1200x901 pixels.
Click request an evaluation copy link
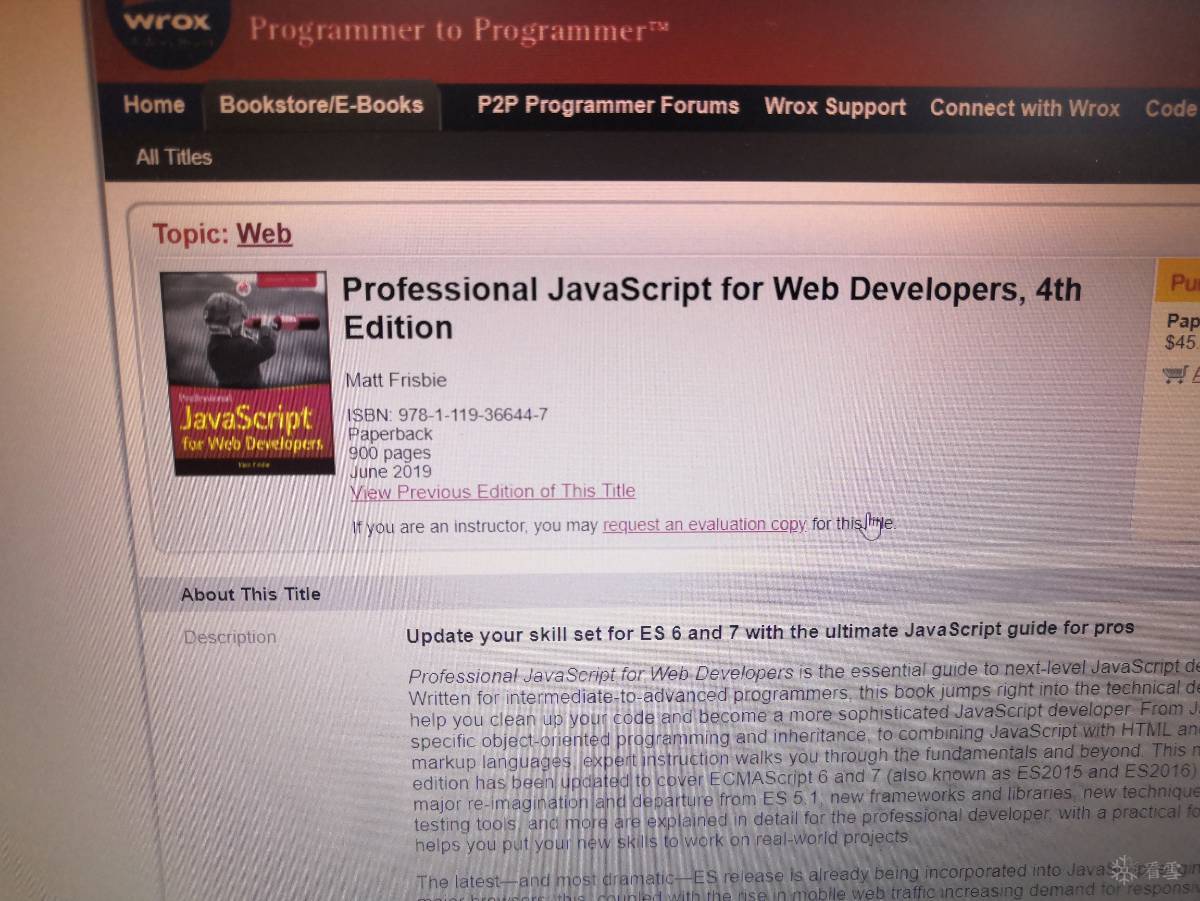[x=704, y=524]
